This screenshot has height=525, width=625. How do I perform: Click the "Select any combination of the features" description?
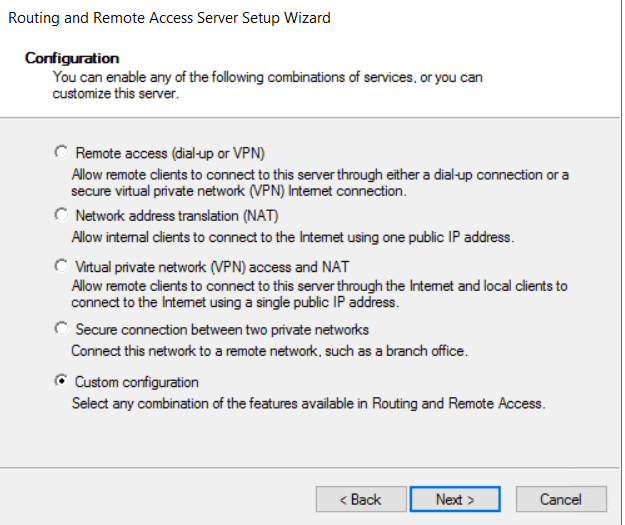click(308, 404)
